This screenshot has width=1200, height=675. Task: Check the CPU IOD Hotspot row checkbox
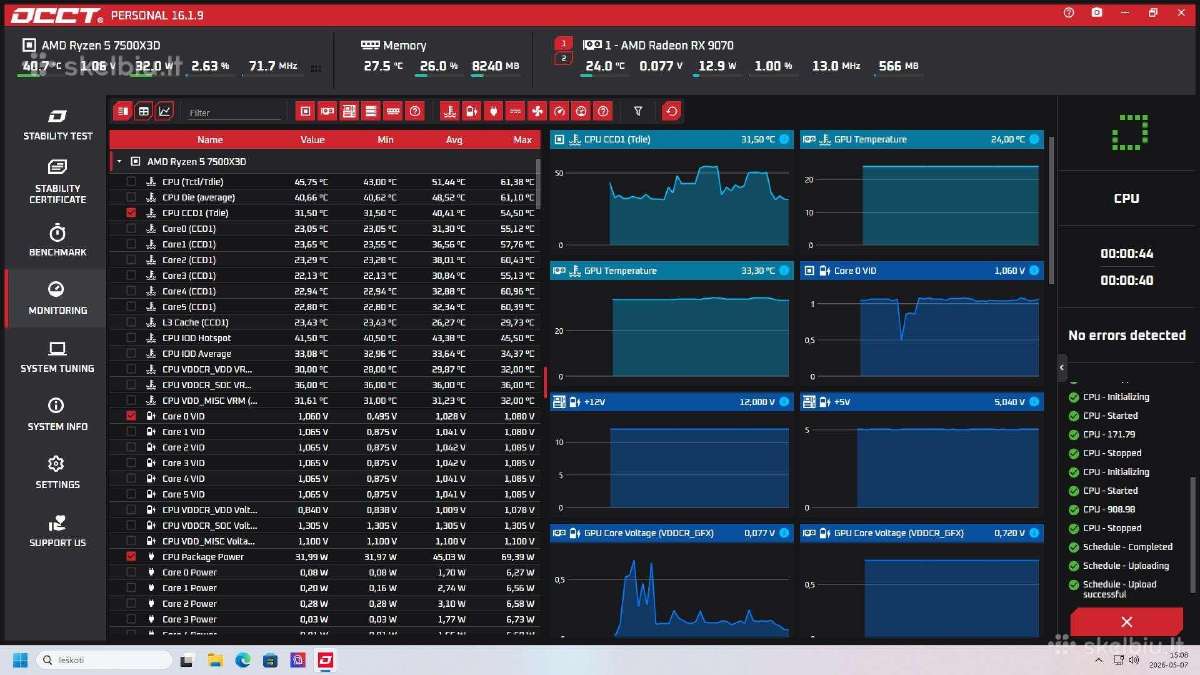pos(131,338)
